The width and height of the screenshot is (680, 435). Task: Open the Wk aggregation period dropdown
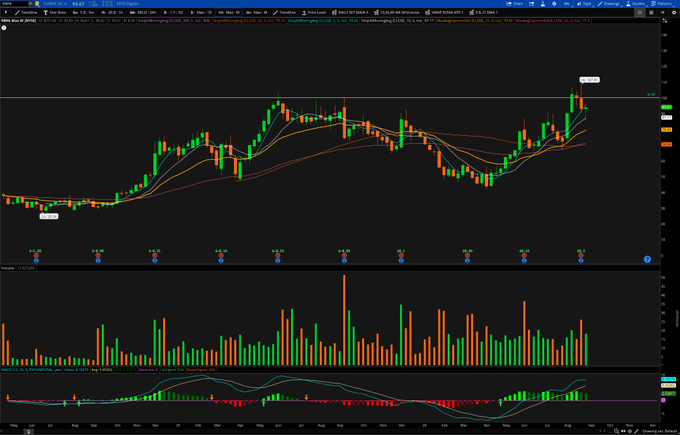566,3
